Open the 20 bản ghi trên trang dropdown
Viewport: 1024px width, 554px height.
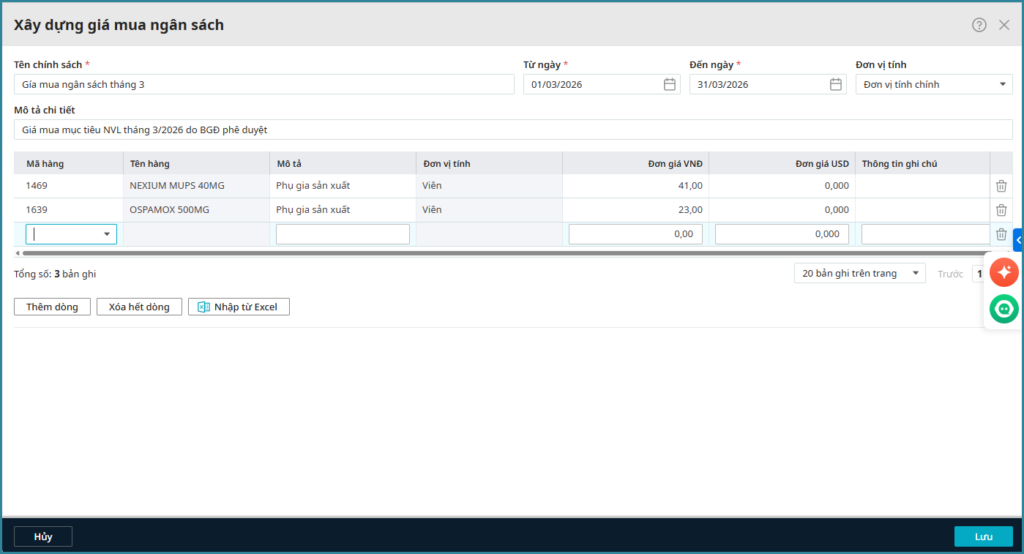(860, 273)
